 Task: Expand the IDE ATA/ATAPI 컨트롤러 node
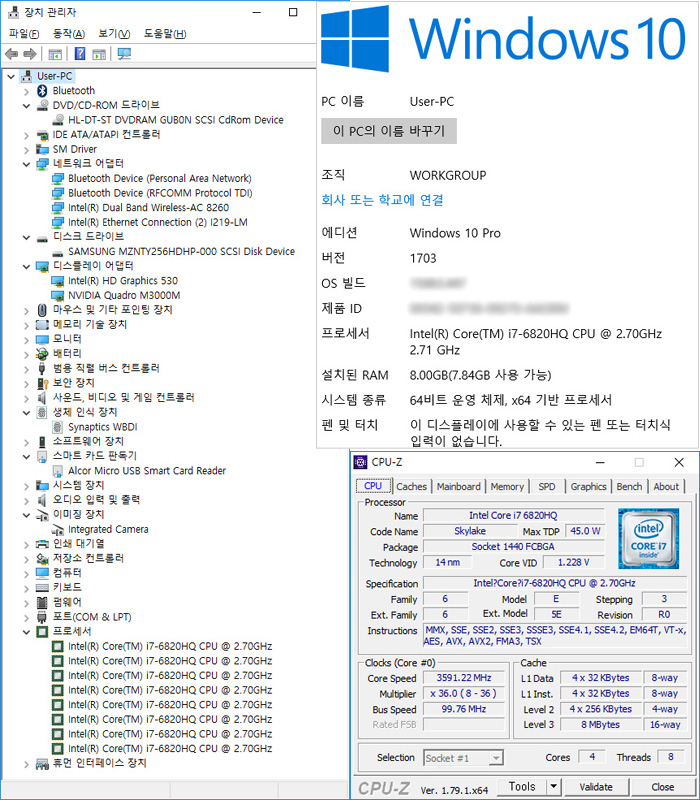26,135
